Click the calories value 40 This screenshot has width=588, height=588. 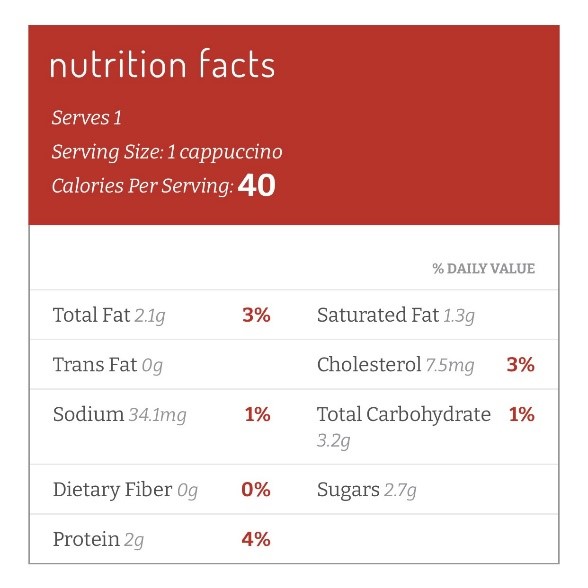coord(257,185)
